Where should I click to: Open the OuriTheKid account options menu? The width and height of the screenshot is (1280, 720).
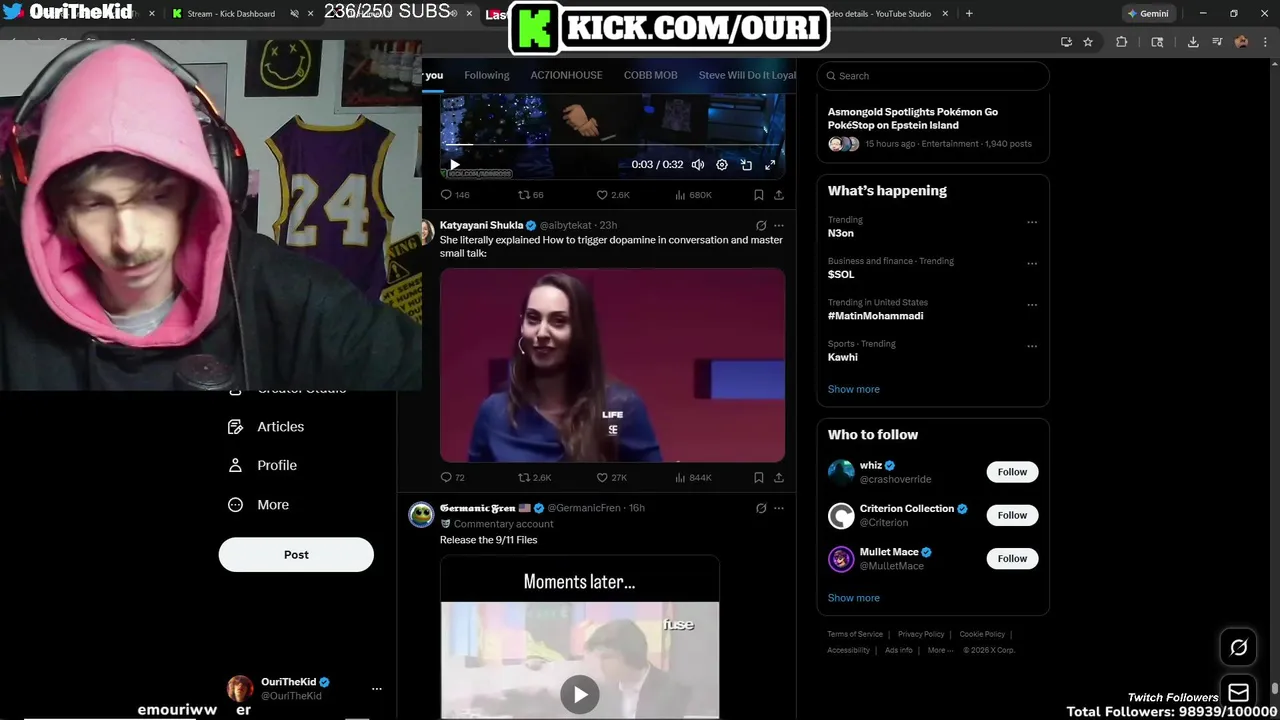coord(377,689)
